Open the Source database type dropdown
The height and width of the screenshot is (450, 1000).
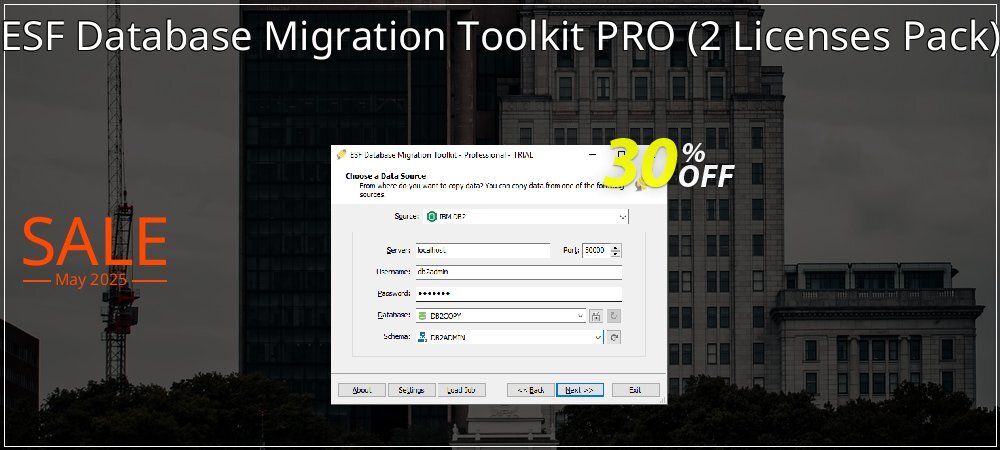526,217
